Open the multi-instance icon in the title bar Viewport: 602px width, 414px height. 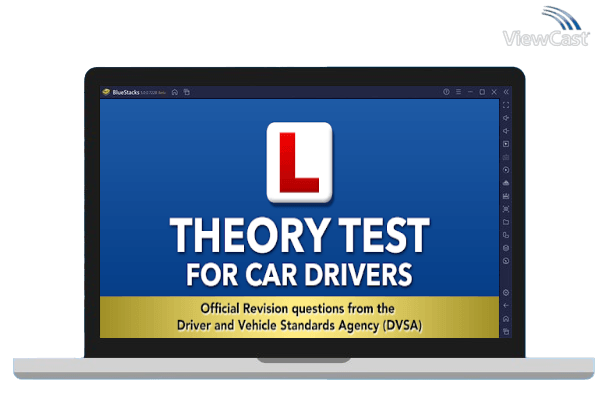(x=187, y=92)
